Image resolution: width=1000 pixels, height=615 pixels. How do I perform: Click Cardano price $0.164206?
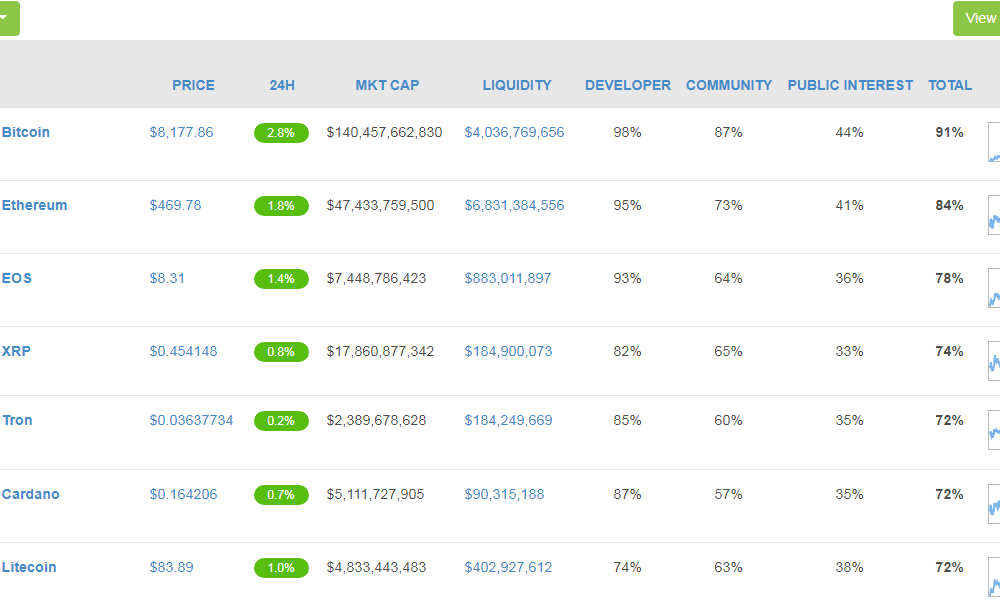(x=183, y=494)
